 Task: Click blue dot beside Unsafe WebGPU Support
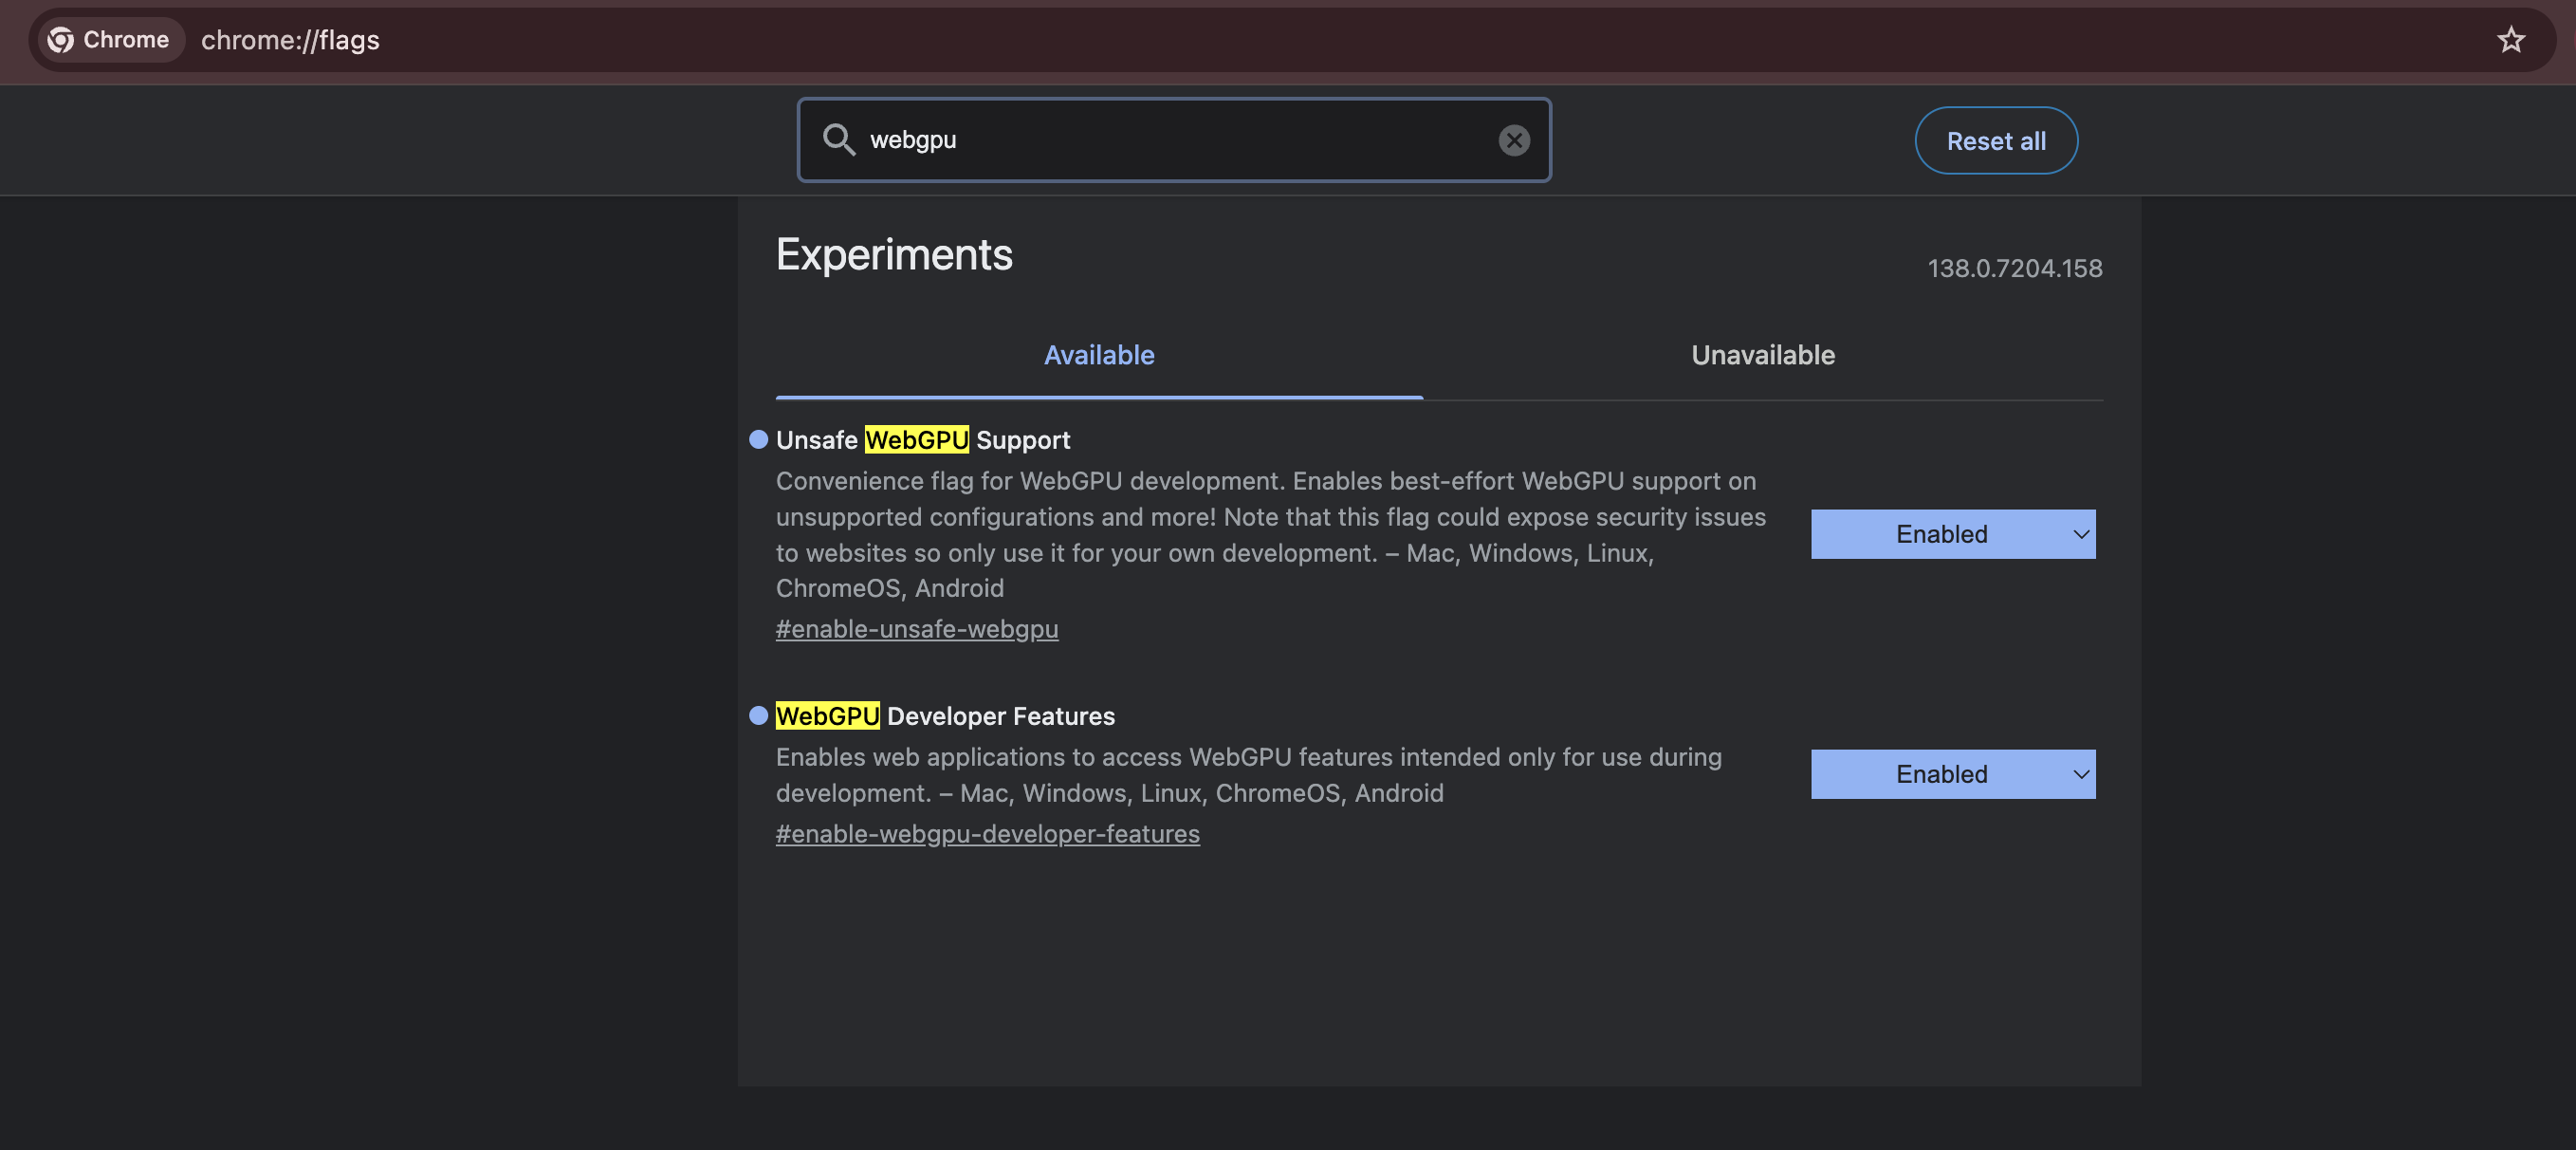pos(758,440)
